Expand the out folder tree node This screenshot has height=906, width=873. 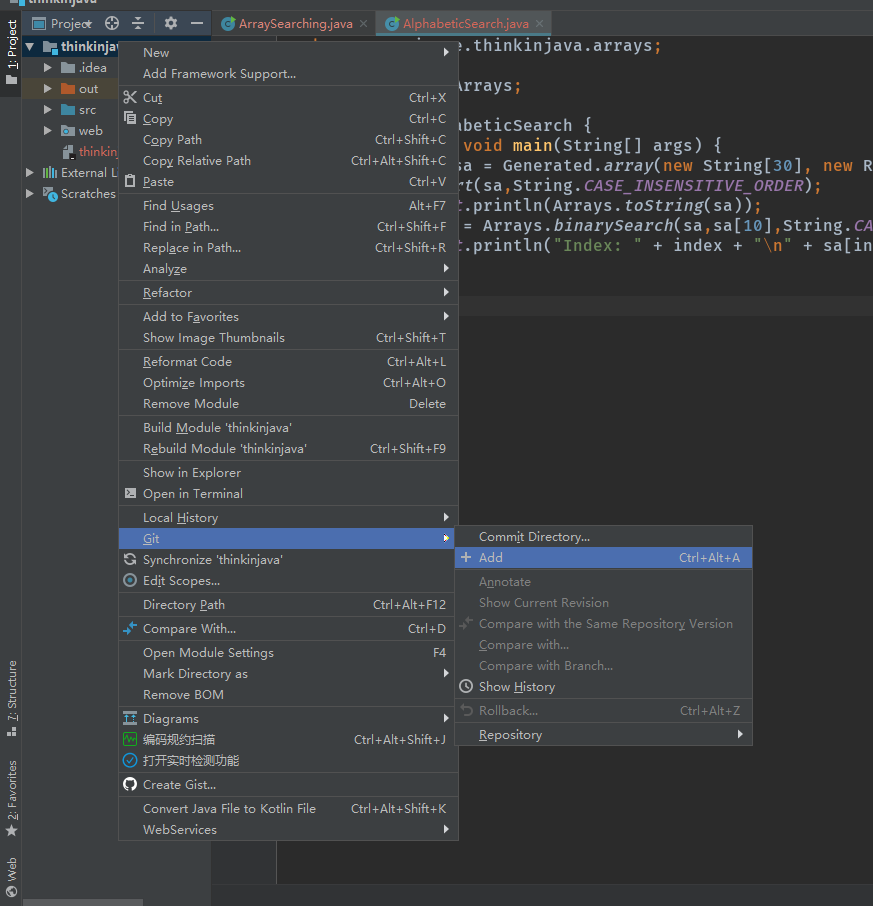pyautogui.click(x=47, y=89)
